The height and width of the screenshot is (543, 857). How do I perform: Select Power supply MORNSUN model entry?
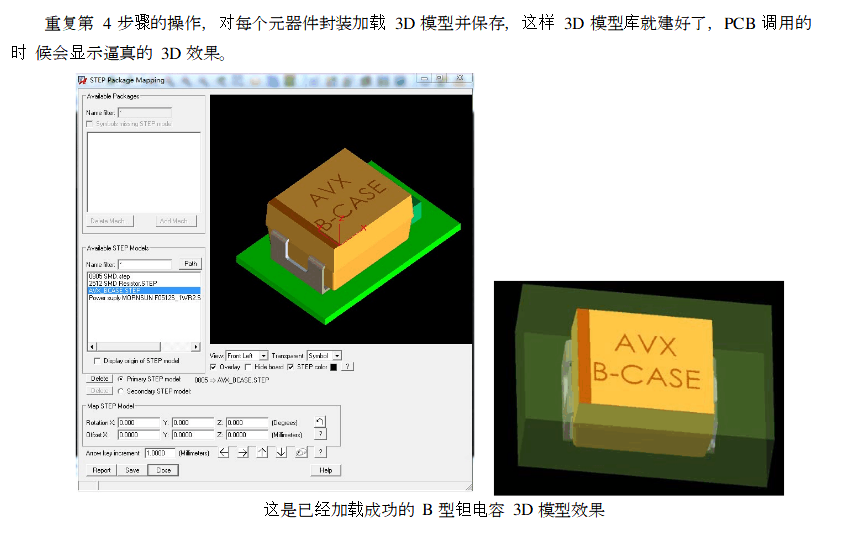(144, 297)
